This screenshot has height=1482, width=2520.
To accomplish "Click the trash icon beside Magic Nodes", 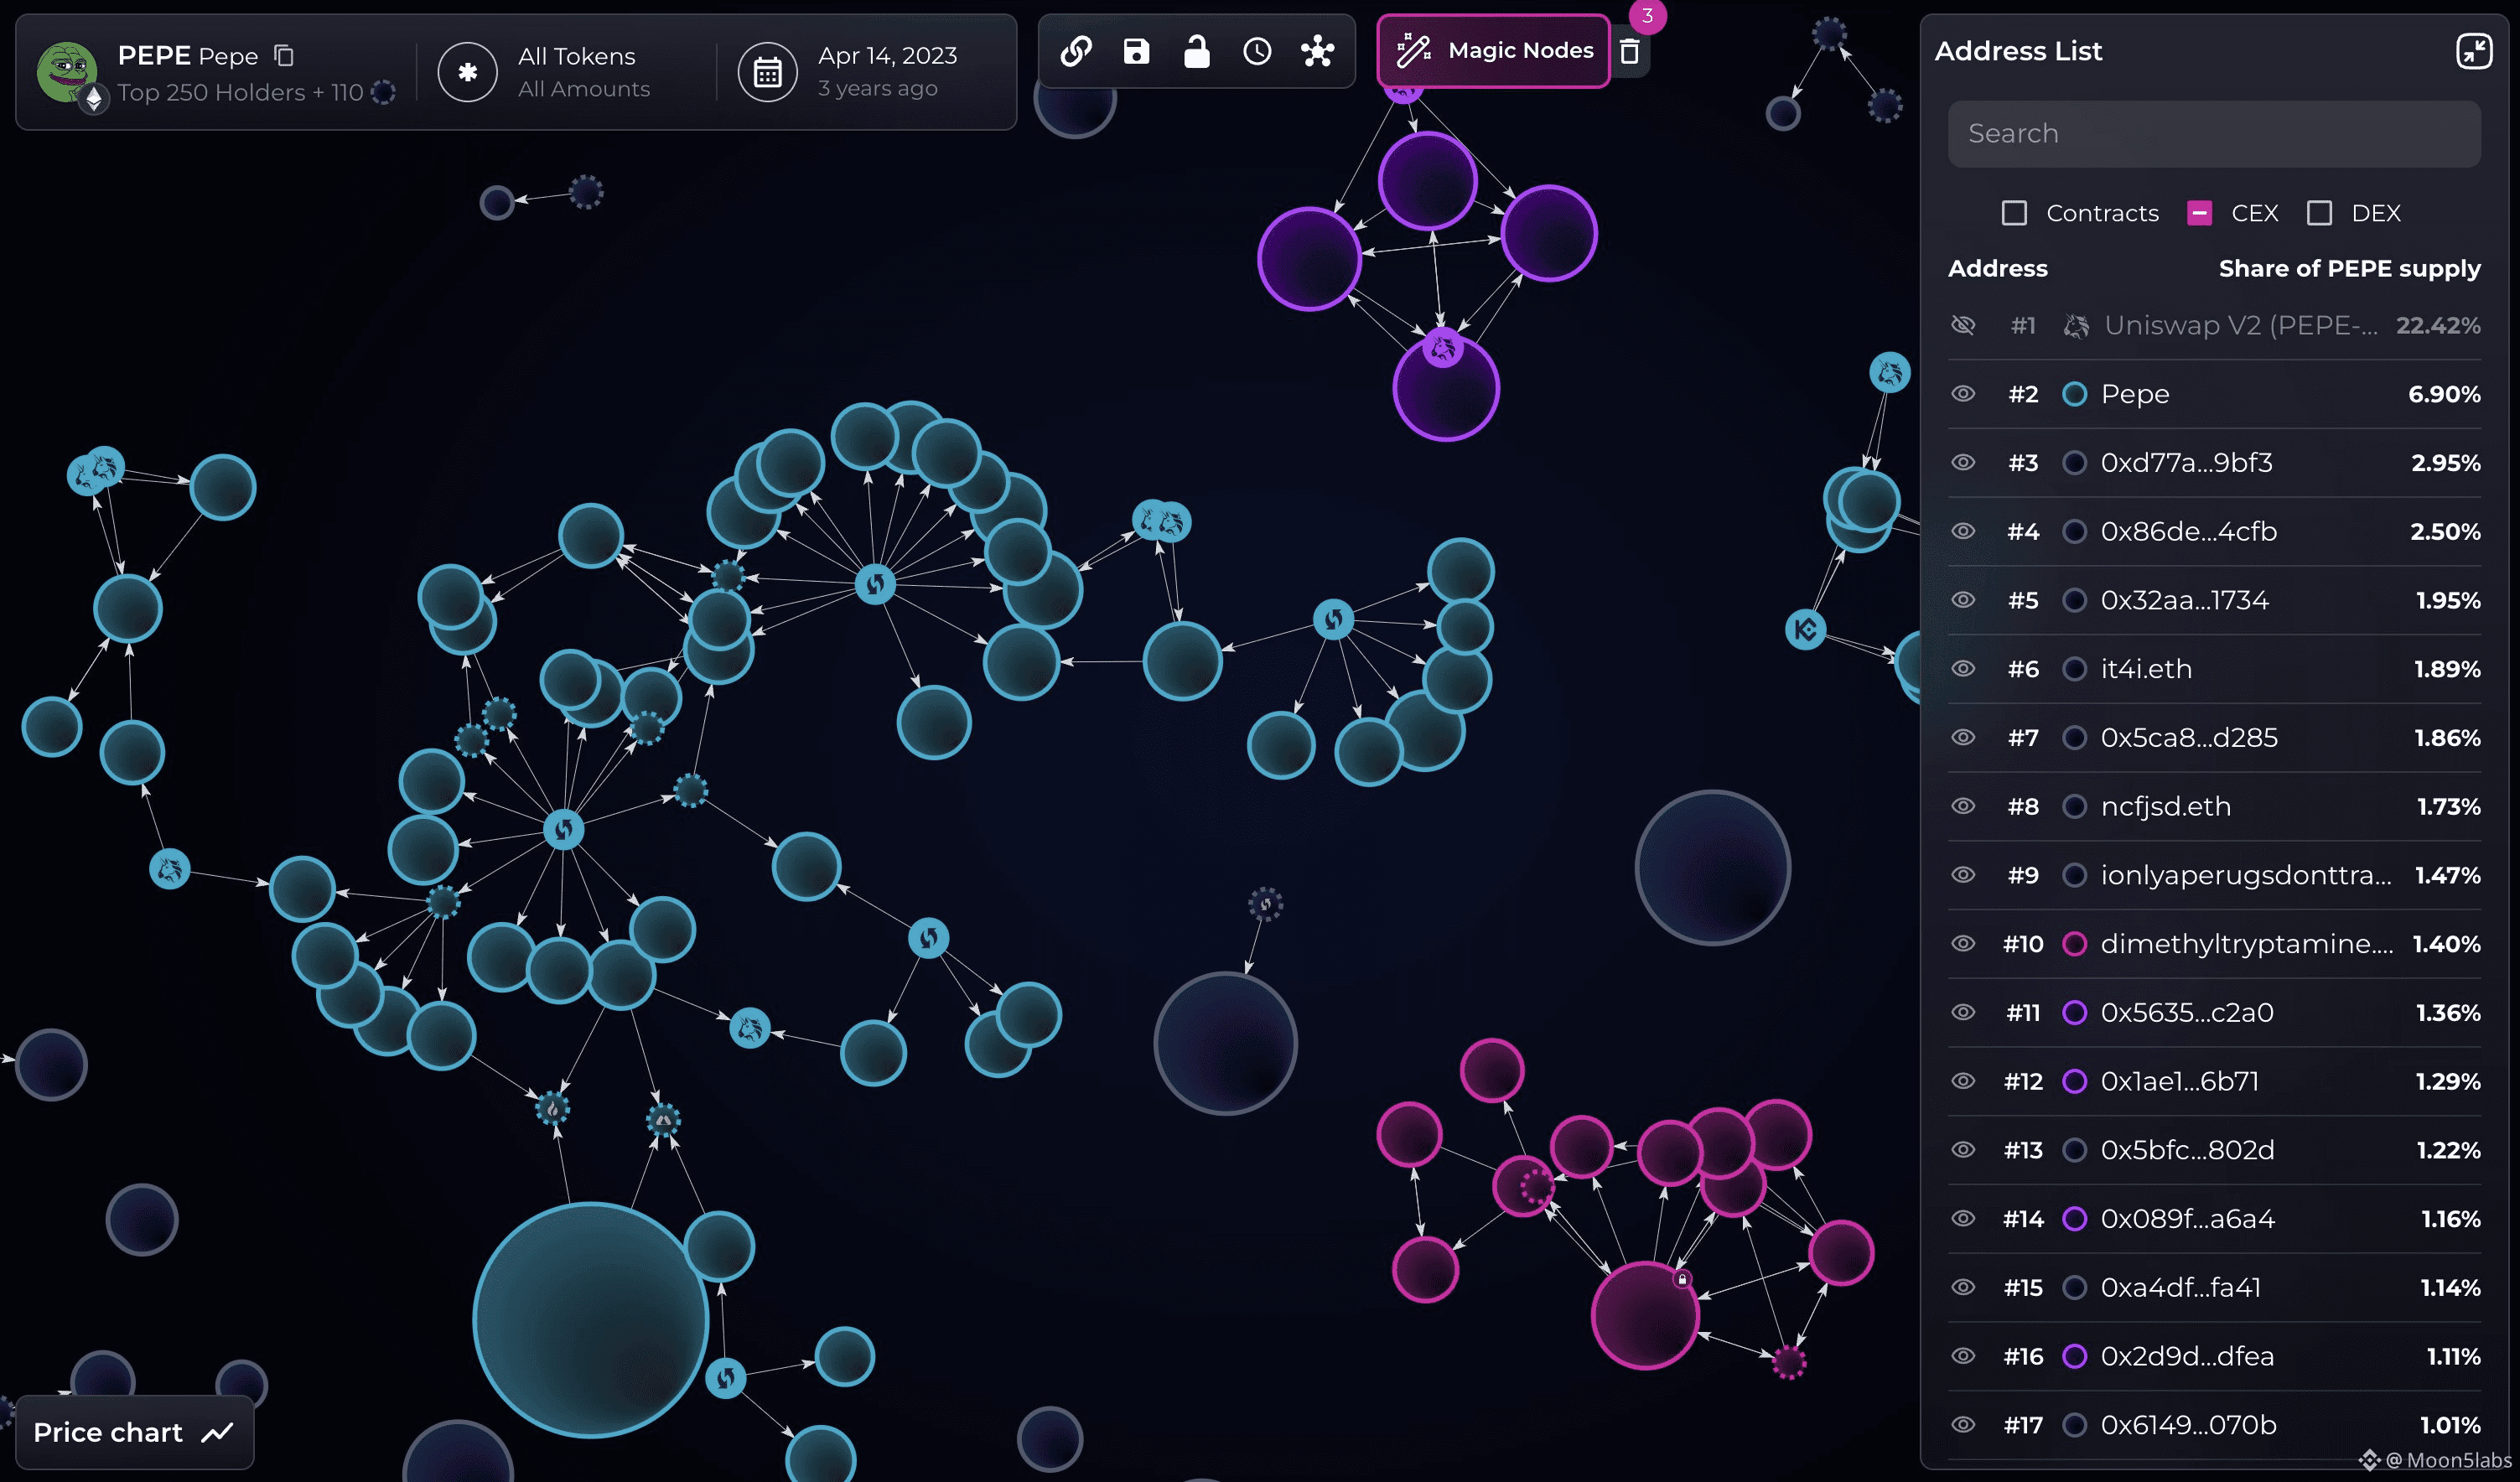I will (1629, 51).
